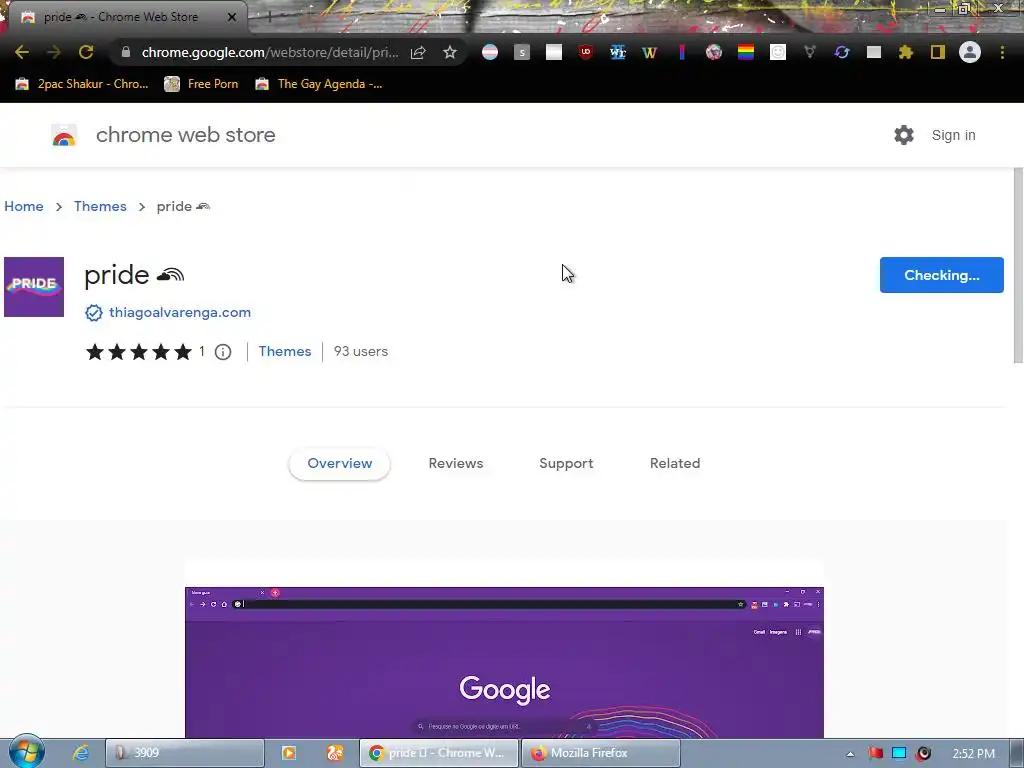
Task: Open the Chrome profile avatar
Action: [970, 52]
